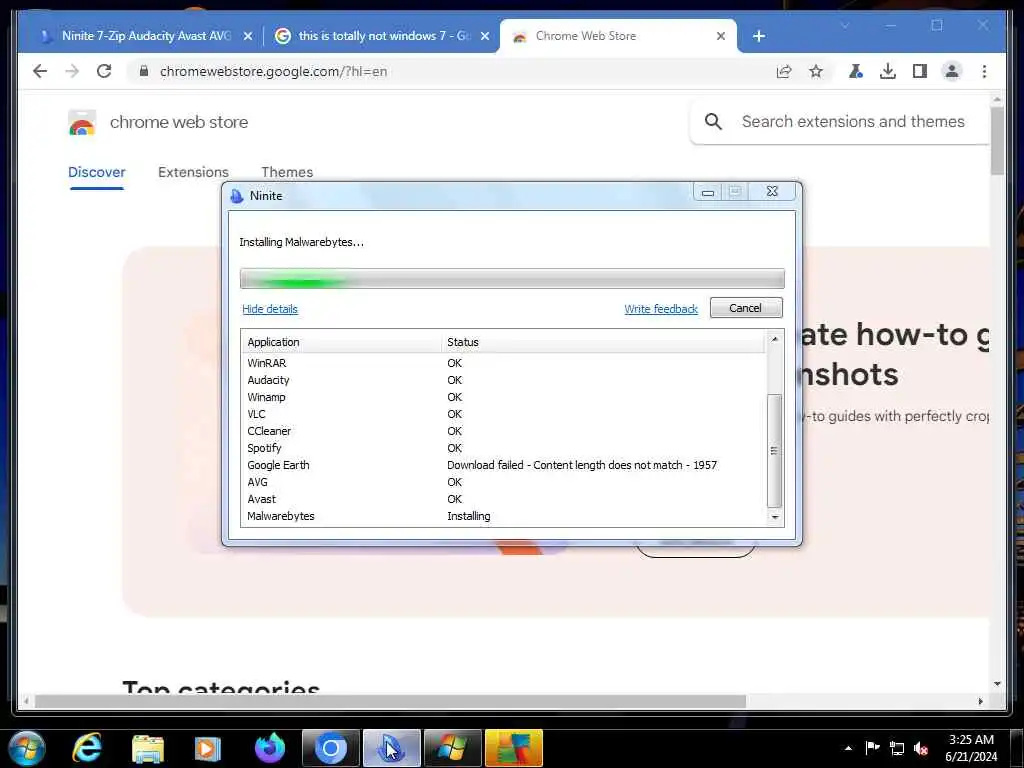Click the 'Download failed' status text
This screenshot has width=1024, height=768.
(x=582, y=465)
